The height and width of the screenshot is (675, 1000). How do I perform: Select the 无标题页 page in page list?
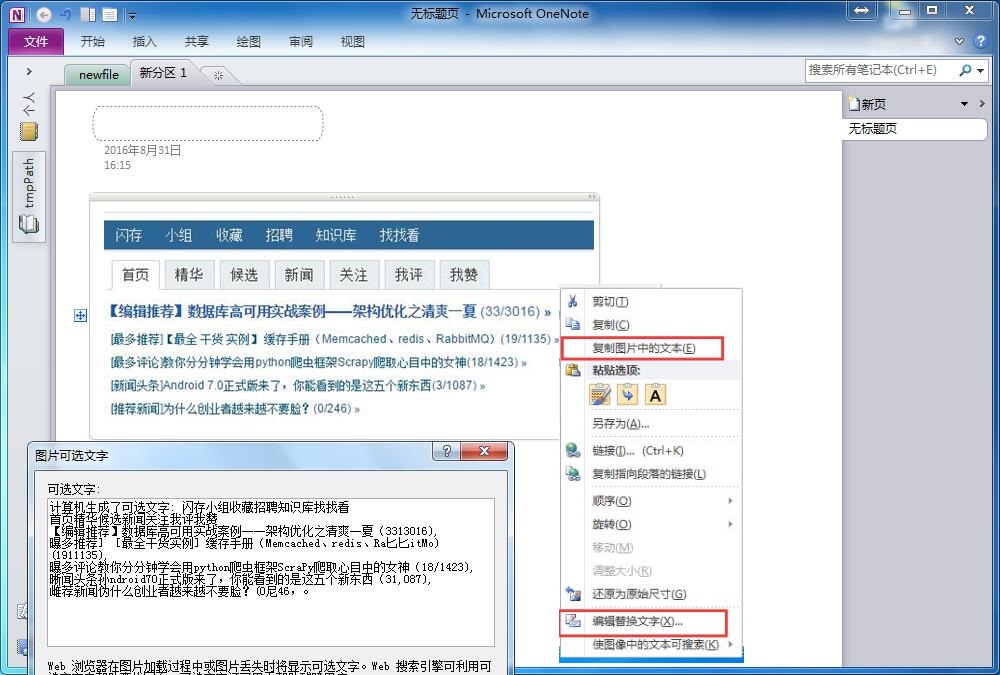point(915,128)
